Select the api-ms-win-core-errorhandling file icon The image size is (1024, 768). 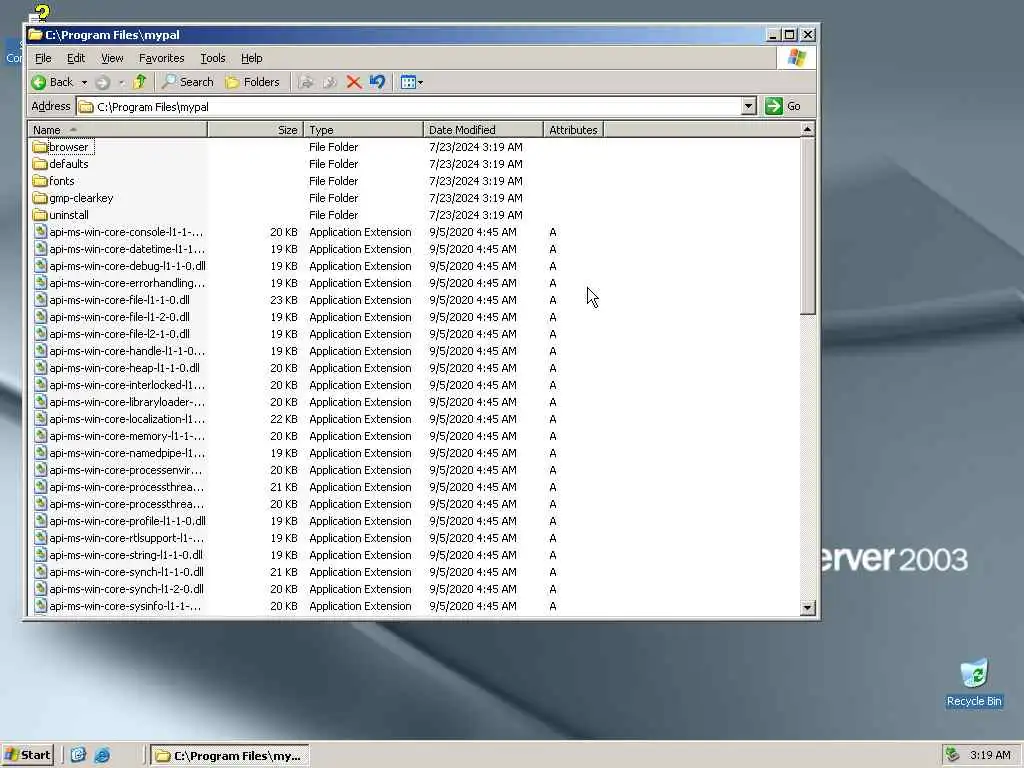pos(40,283)
